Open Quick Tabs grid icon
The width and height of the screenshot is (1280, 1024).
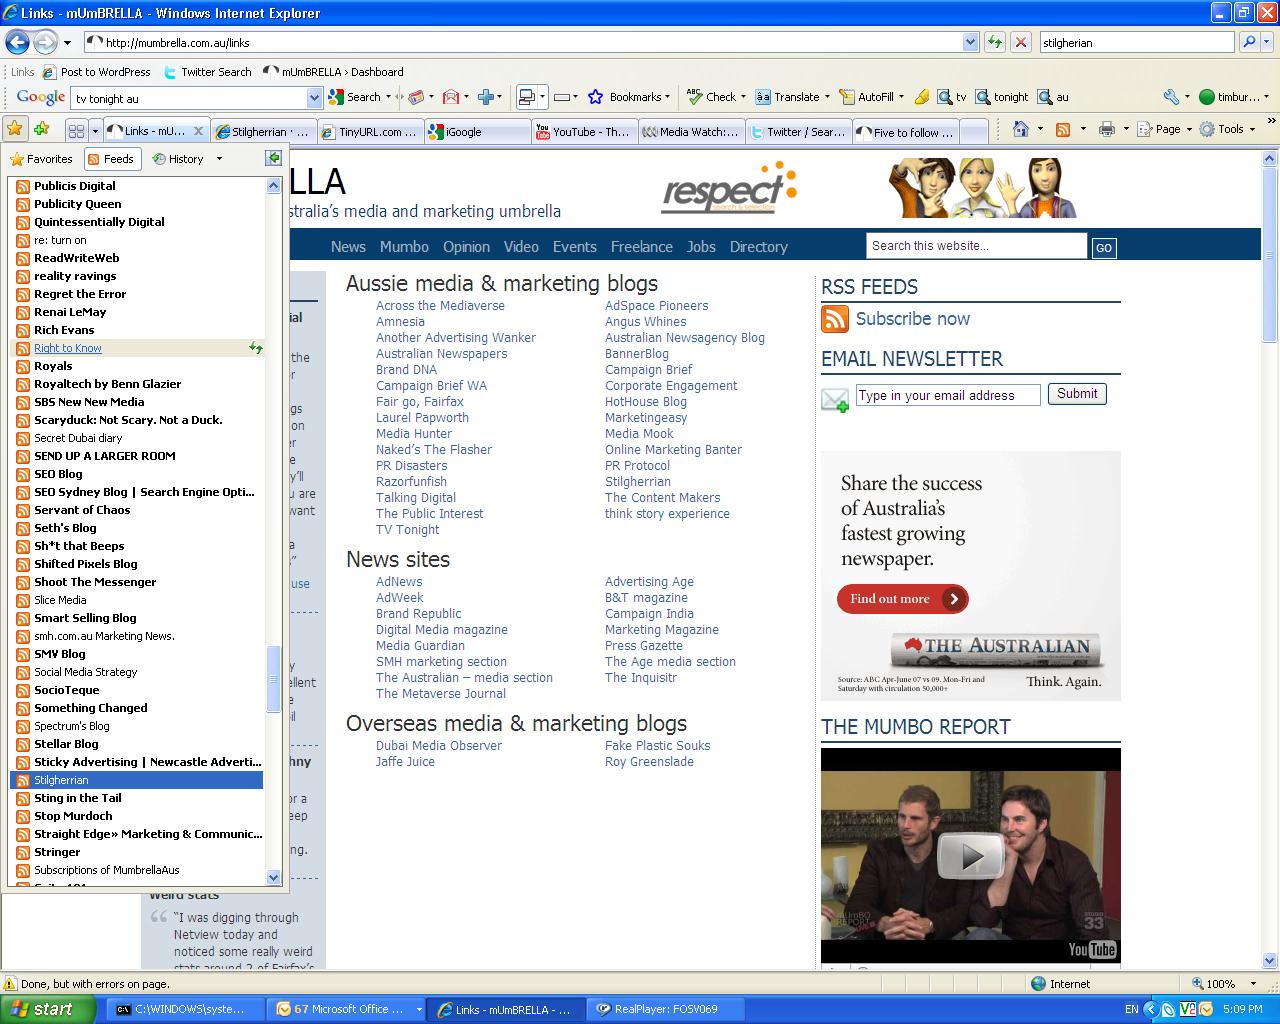(x=76, y=131)
